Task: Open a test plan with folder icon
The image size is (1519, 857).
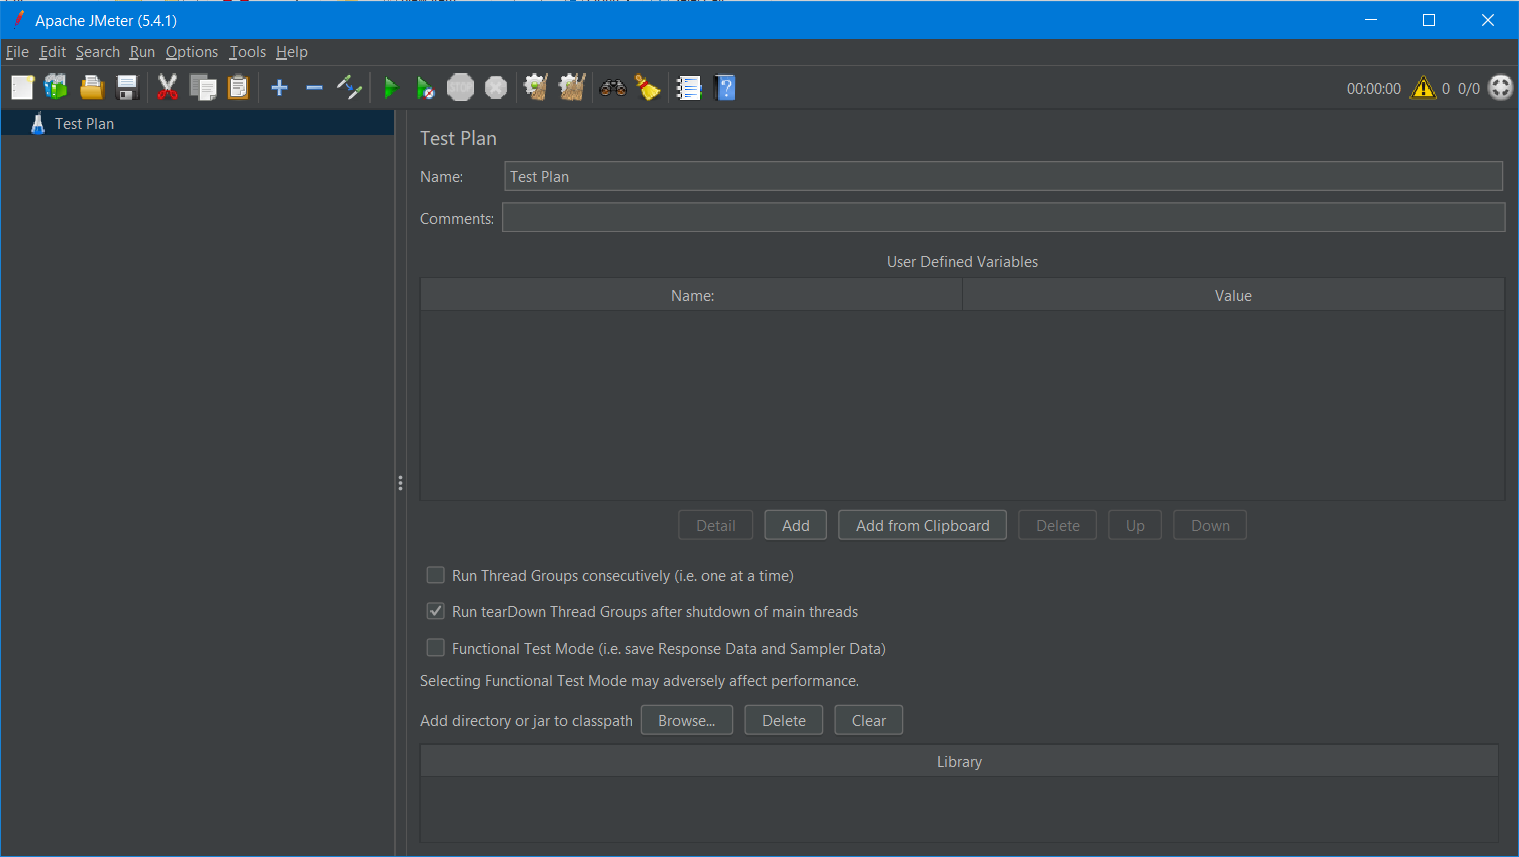Action: pos(92,88)
